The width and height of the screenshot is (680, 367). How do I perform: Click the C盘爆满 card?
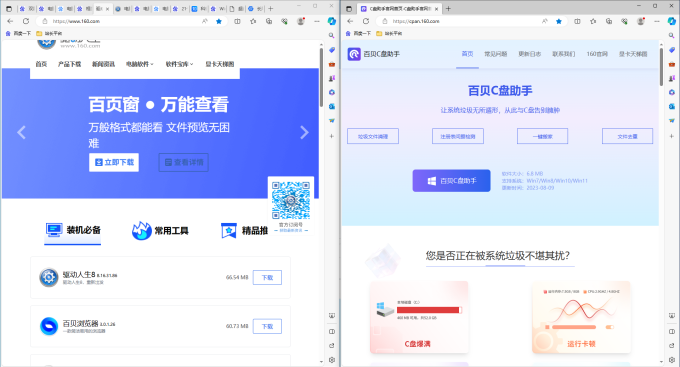(419, 317)
